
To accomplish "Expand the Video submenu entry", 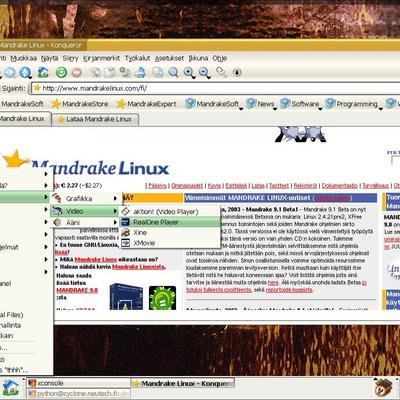I will click(x=85, y=211).
